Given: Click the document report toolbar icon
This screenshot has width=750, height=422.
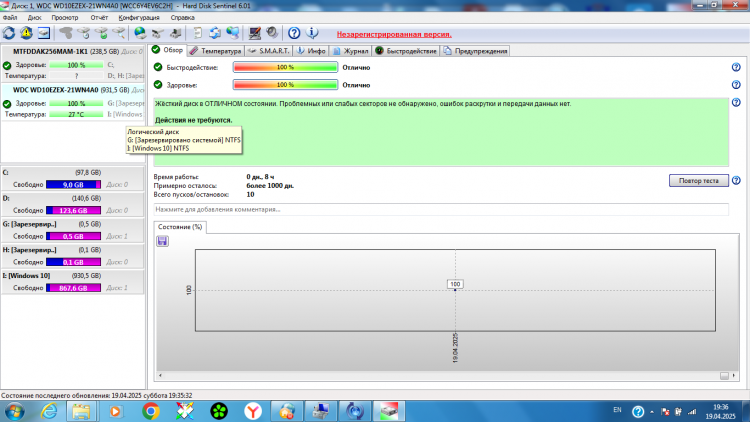Looking at the screenshot, I should point(197,33).
